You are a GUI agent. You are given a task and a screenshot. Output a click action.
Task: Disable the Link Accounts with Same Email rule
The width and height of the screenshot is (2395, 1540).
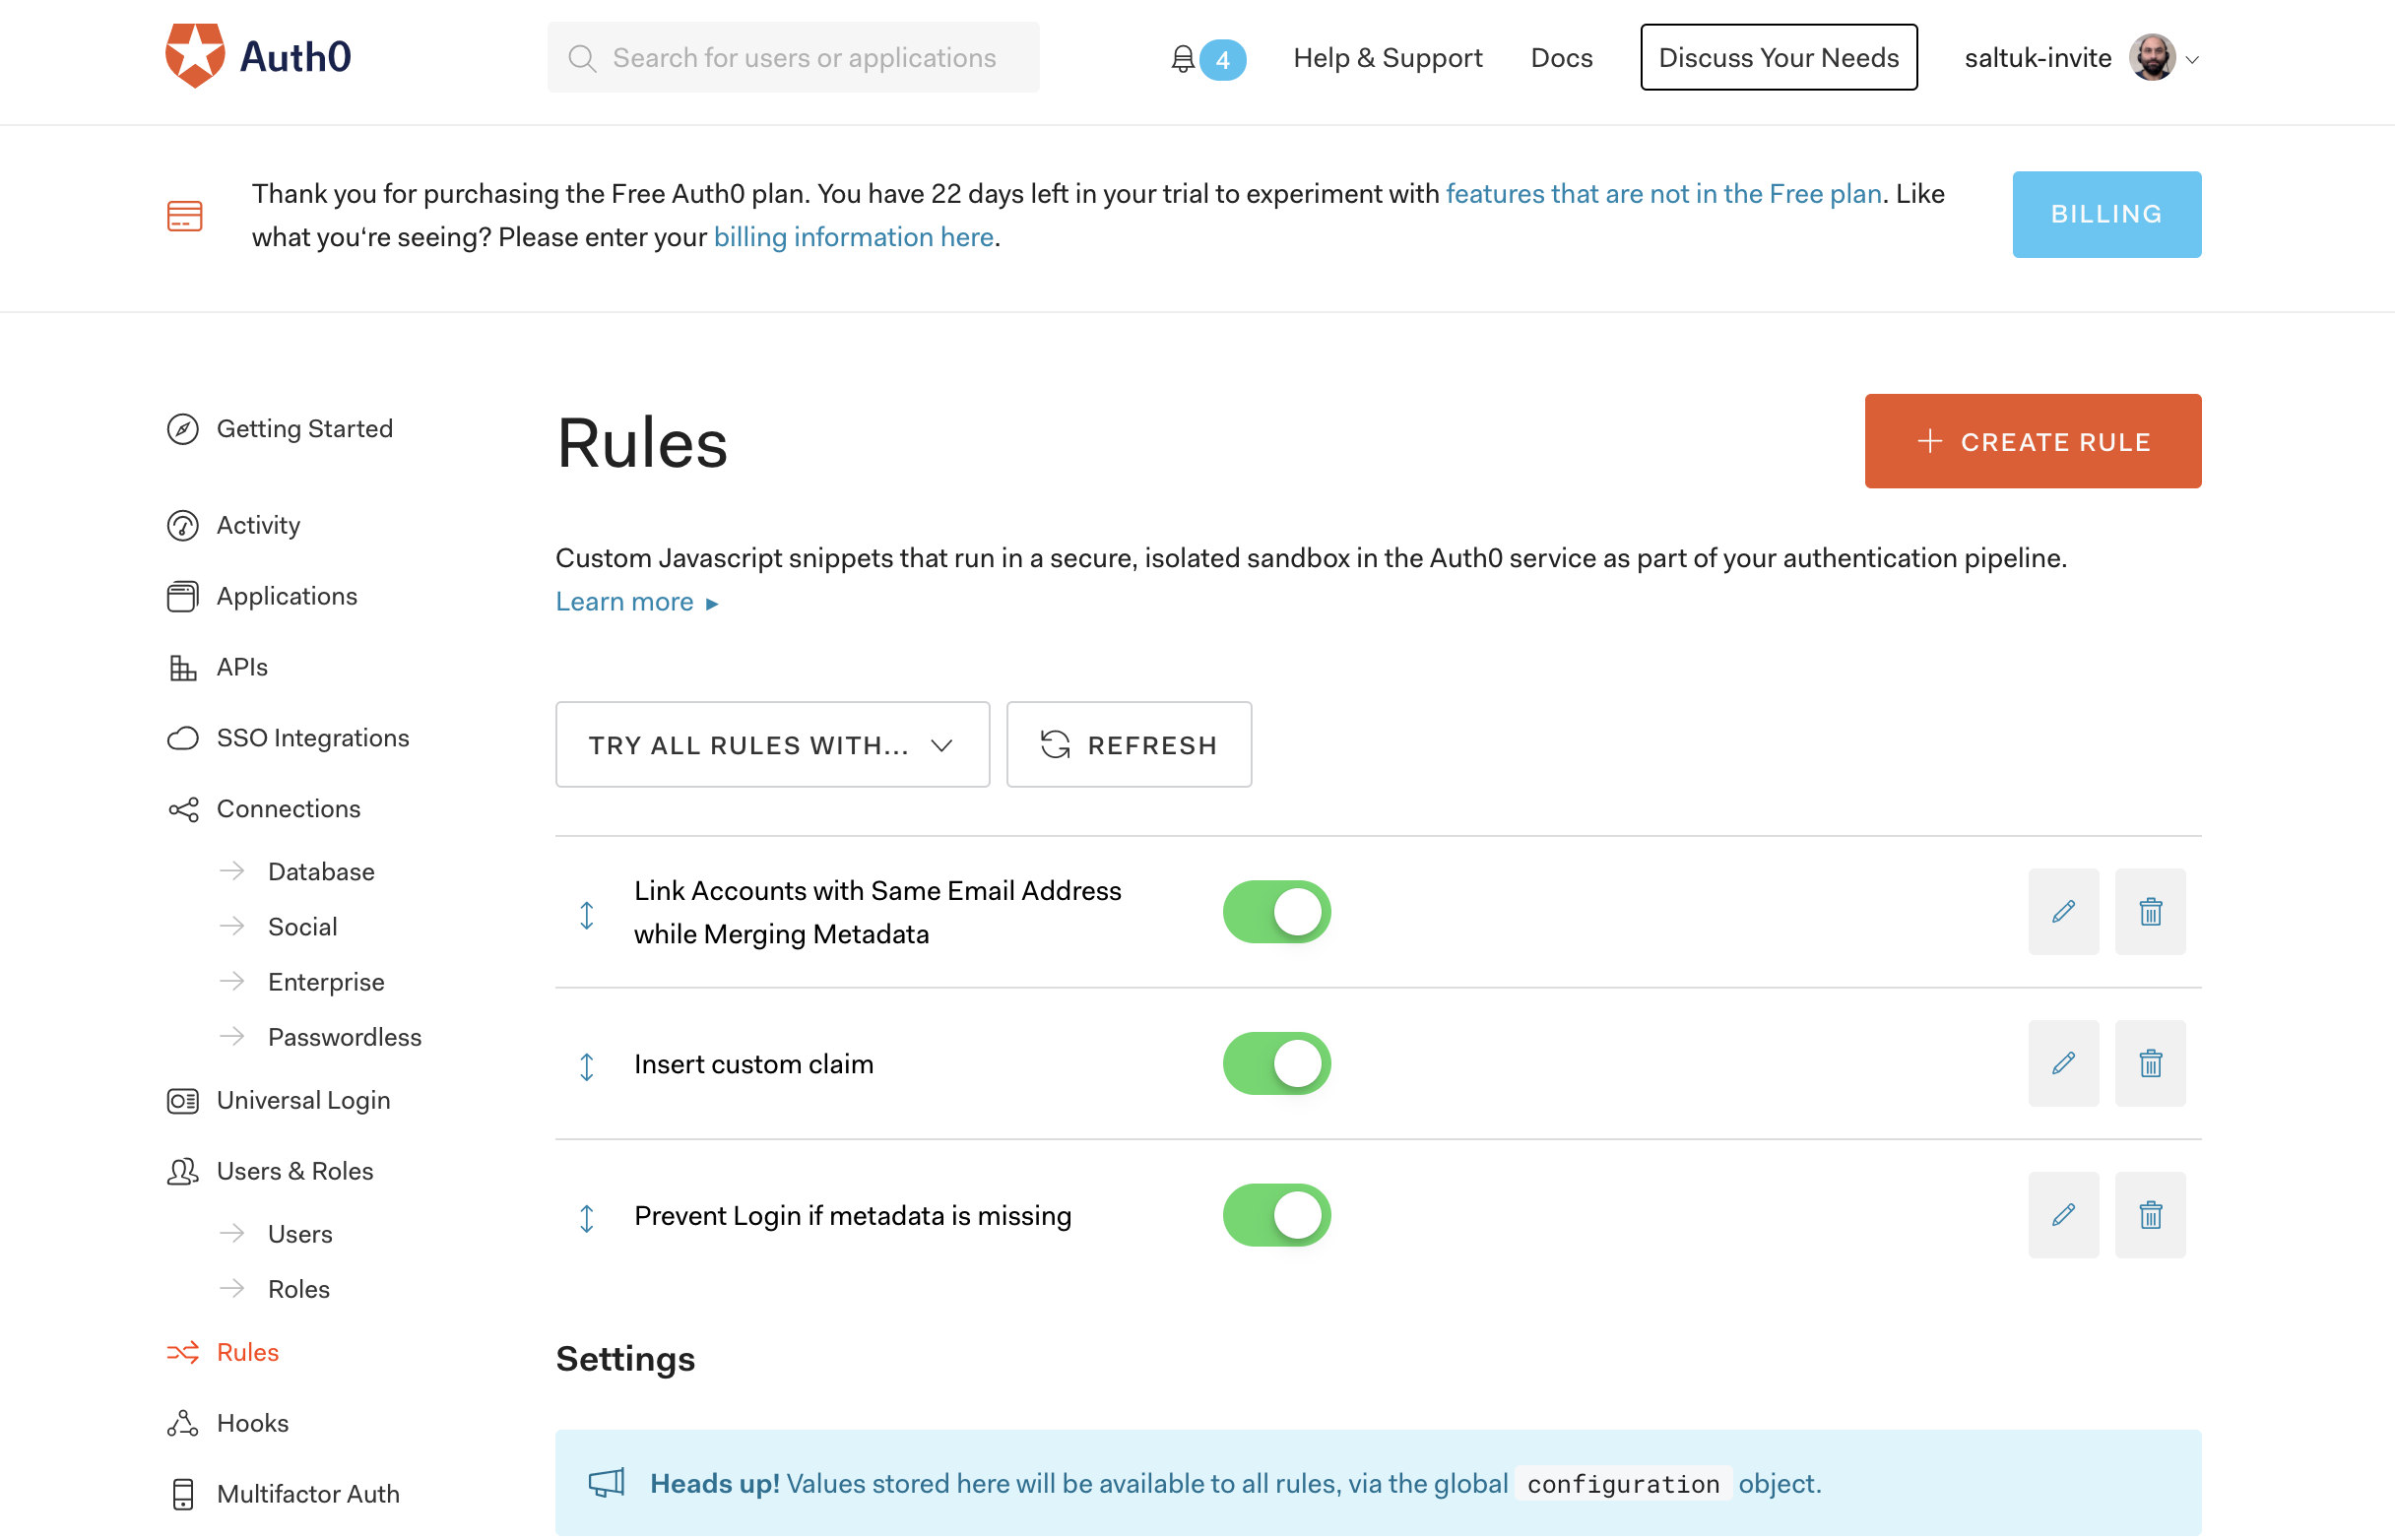point(1277,911)
